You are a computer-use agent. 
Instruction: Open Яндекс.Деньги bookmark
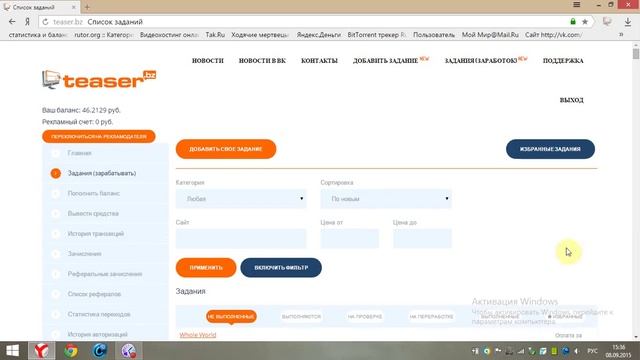318,35
